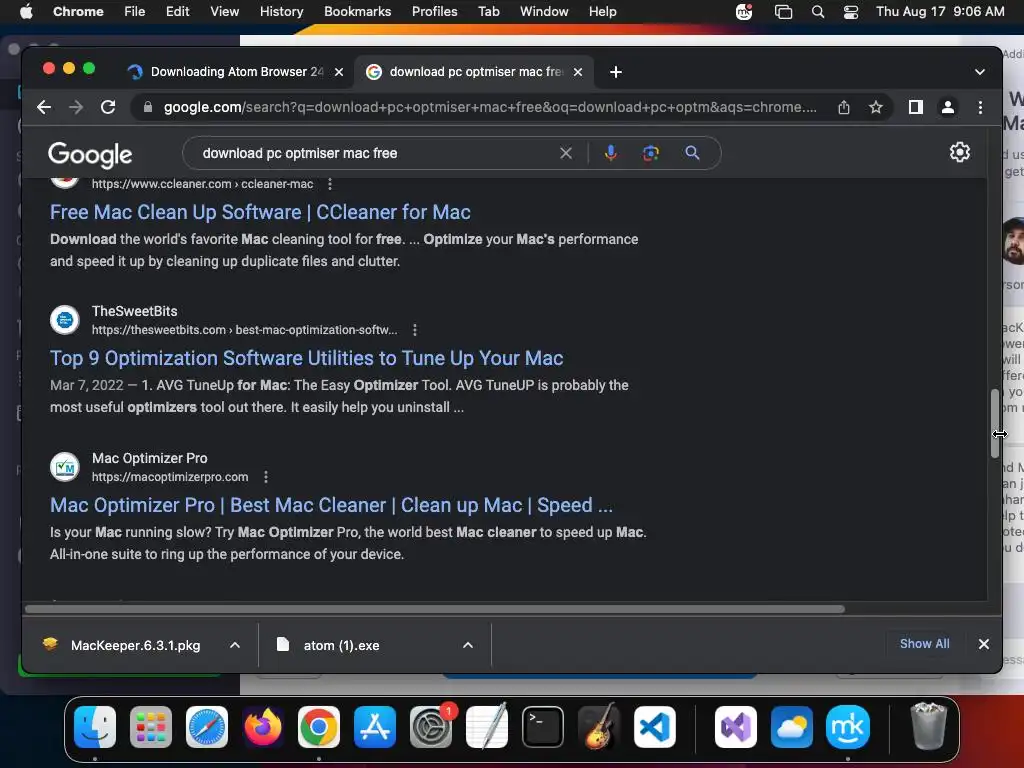Open Top 9 Optimization Software Utilities result
1024x768 pixels.
[x=306, y=358]
